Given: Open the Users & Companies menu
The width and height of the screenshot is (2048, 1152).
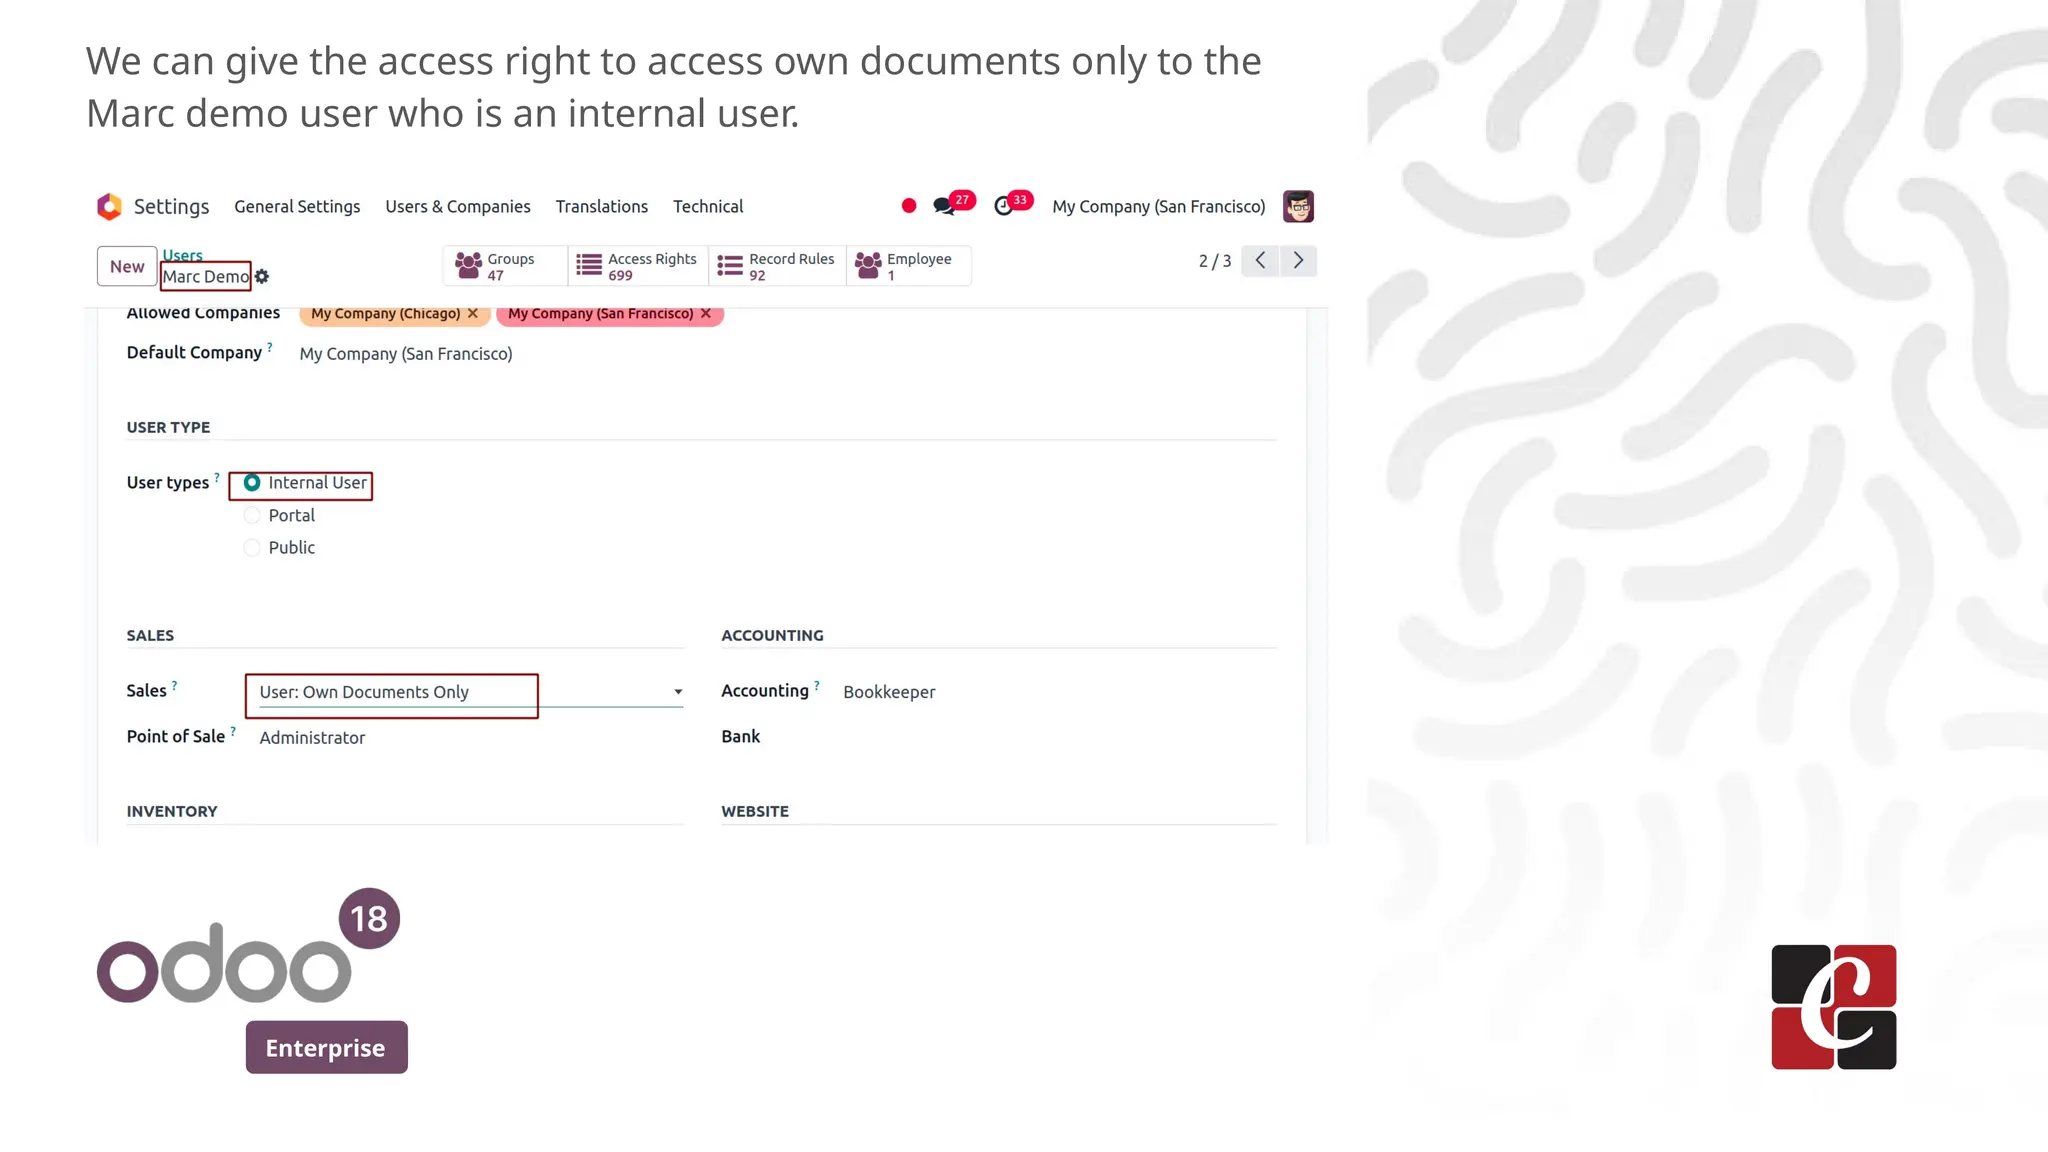Looking at the screenshot, I should (458, 206).
